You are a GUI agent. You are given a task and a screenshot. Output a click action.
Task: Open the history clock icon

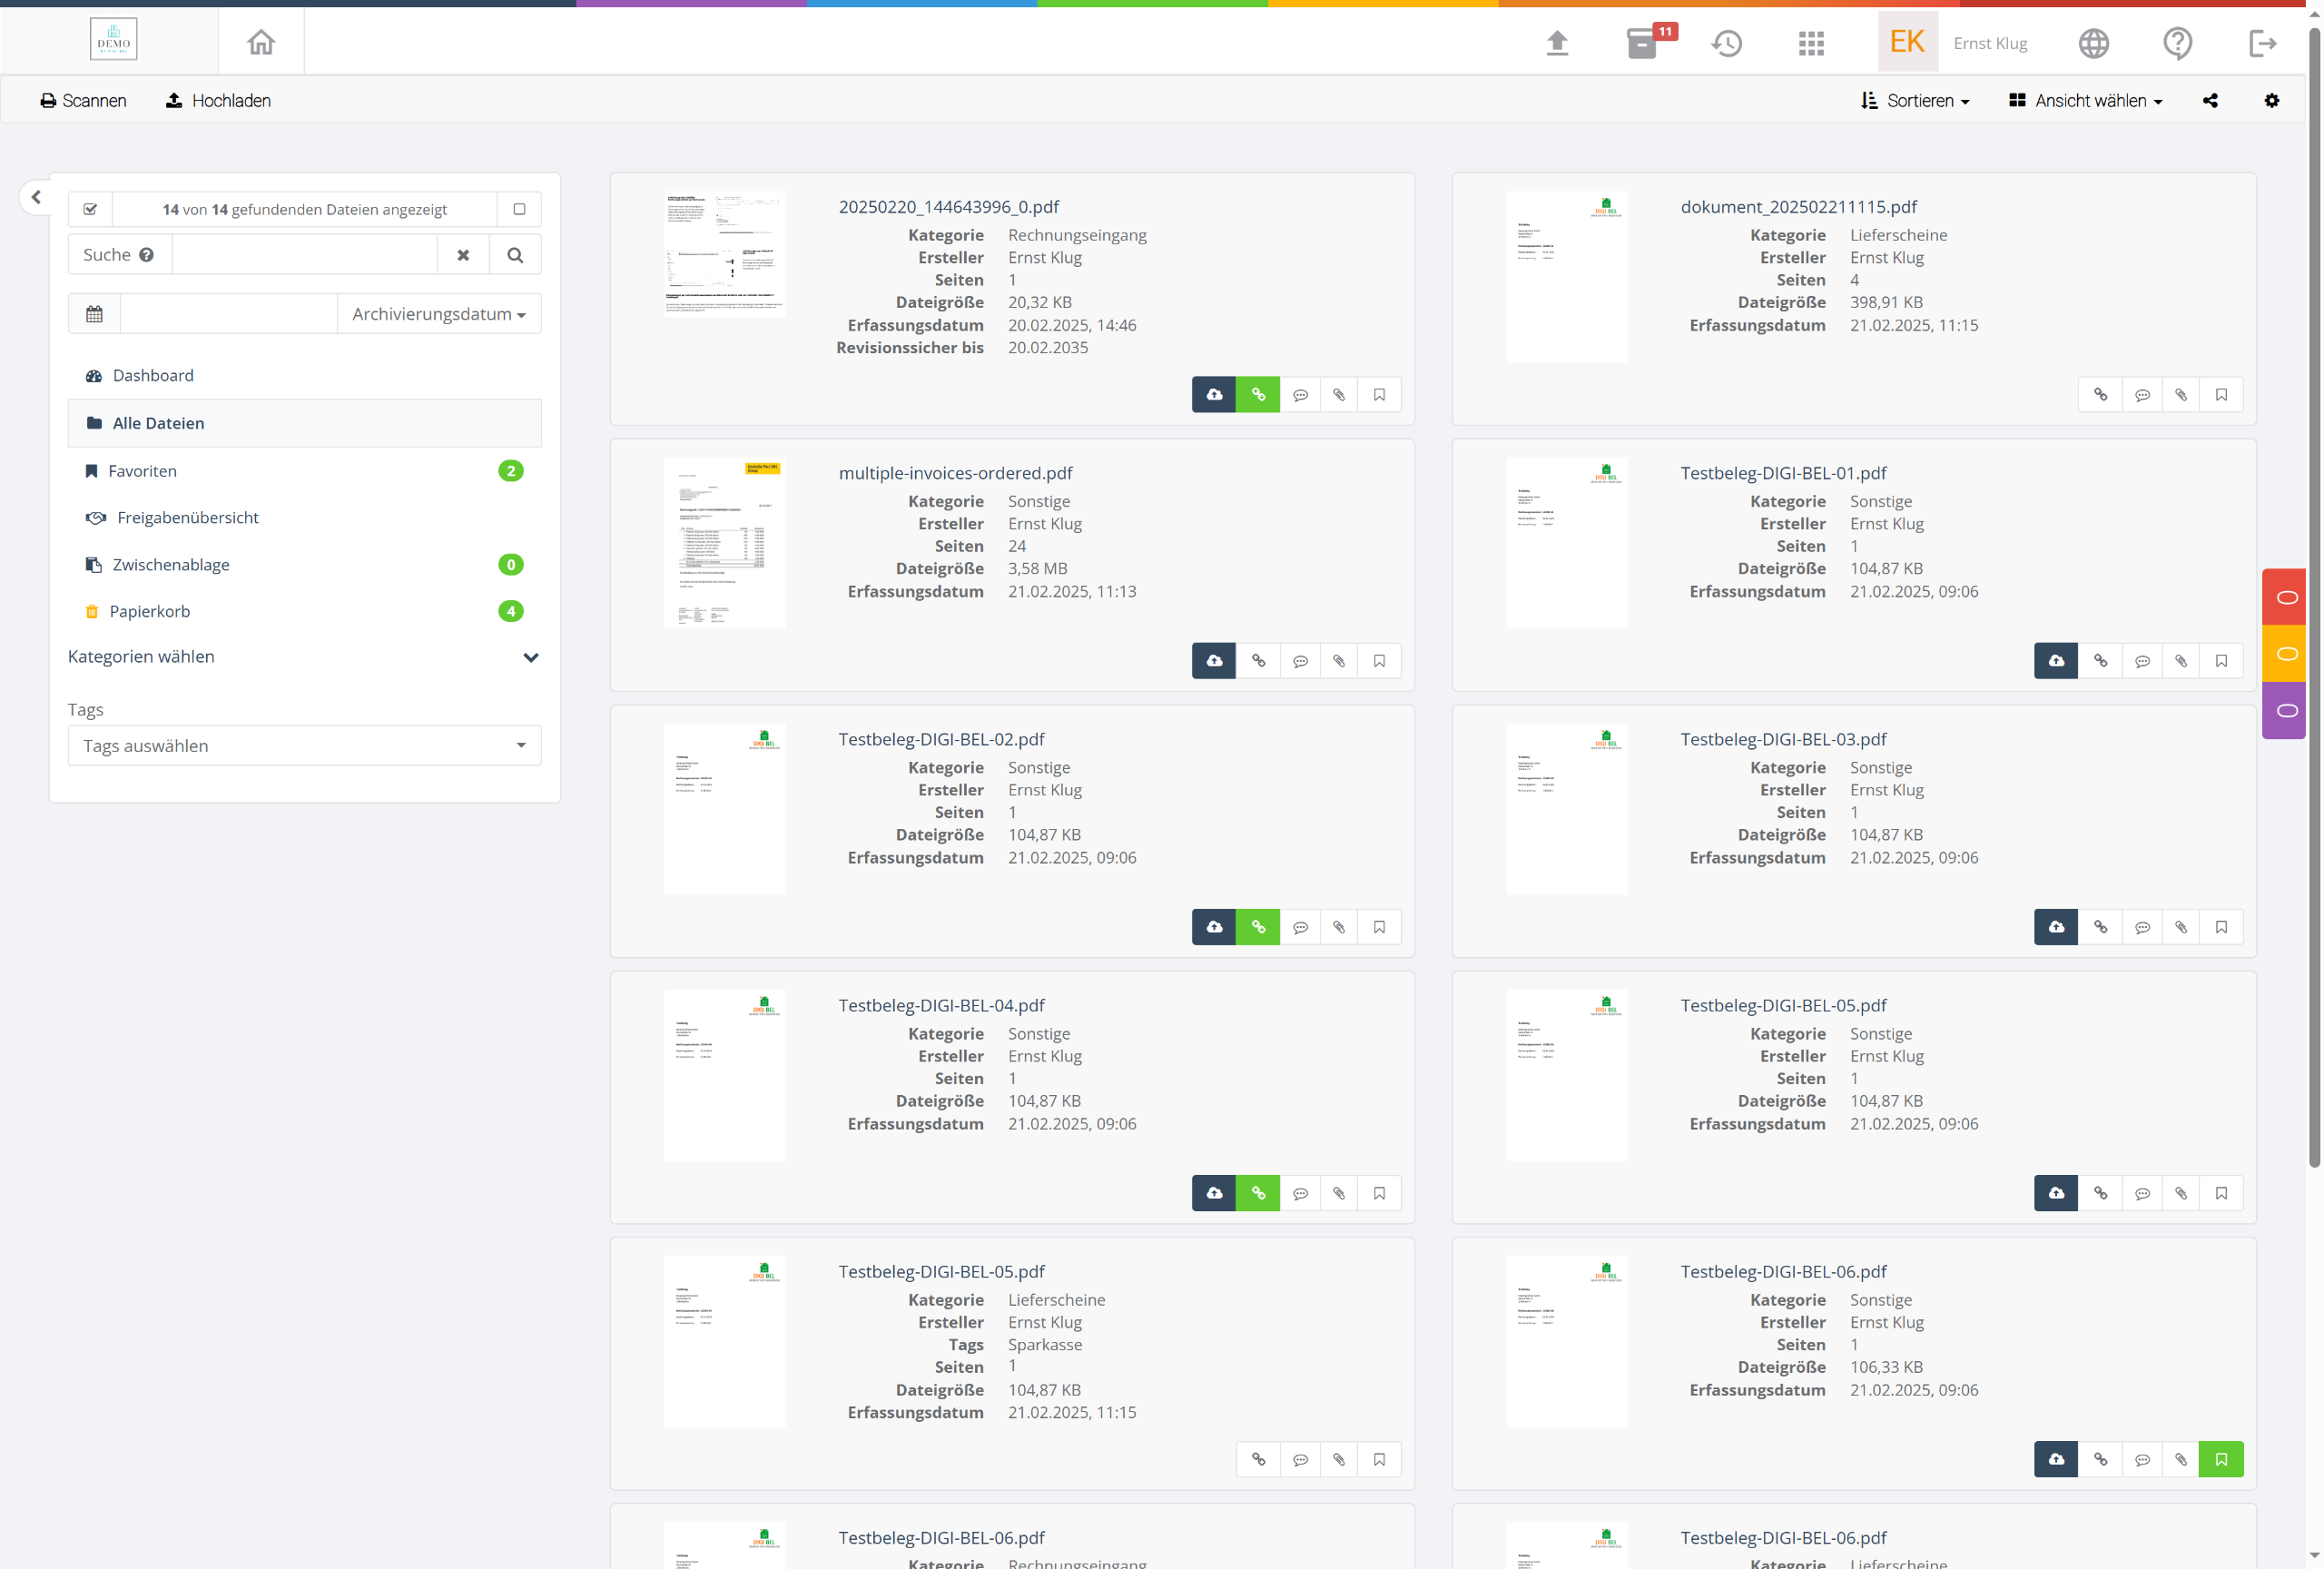click(1727, 43)
